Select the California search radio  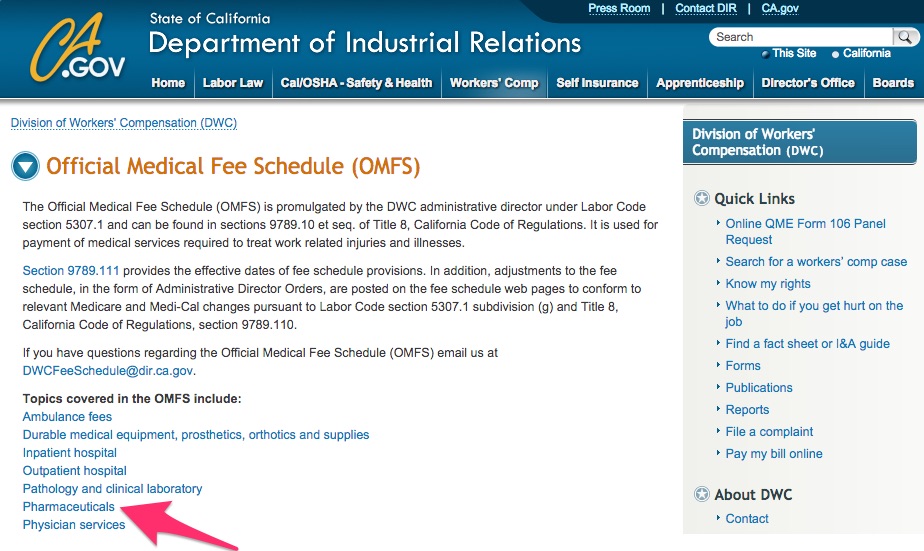point(835,54)
